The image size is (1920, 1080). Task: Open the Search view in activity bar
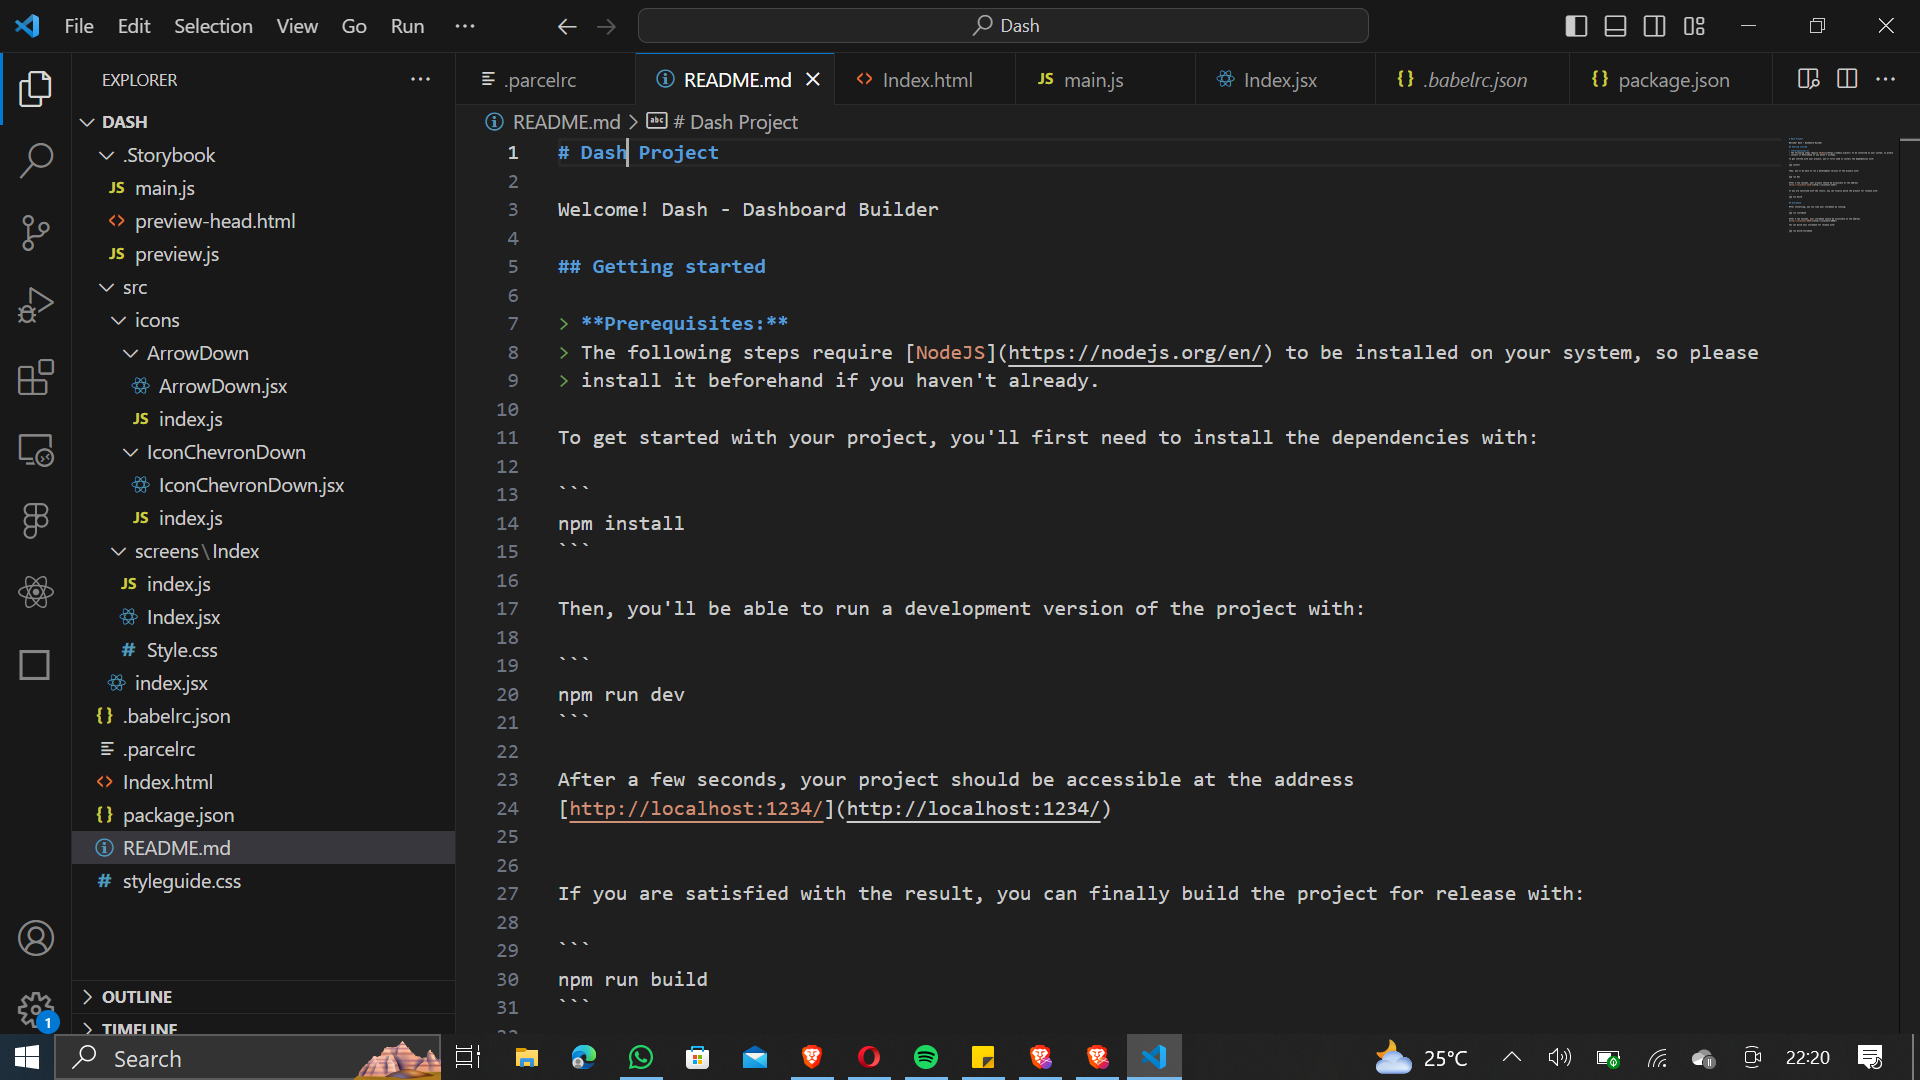click(36, 160)
